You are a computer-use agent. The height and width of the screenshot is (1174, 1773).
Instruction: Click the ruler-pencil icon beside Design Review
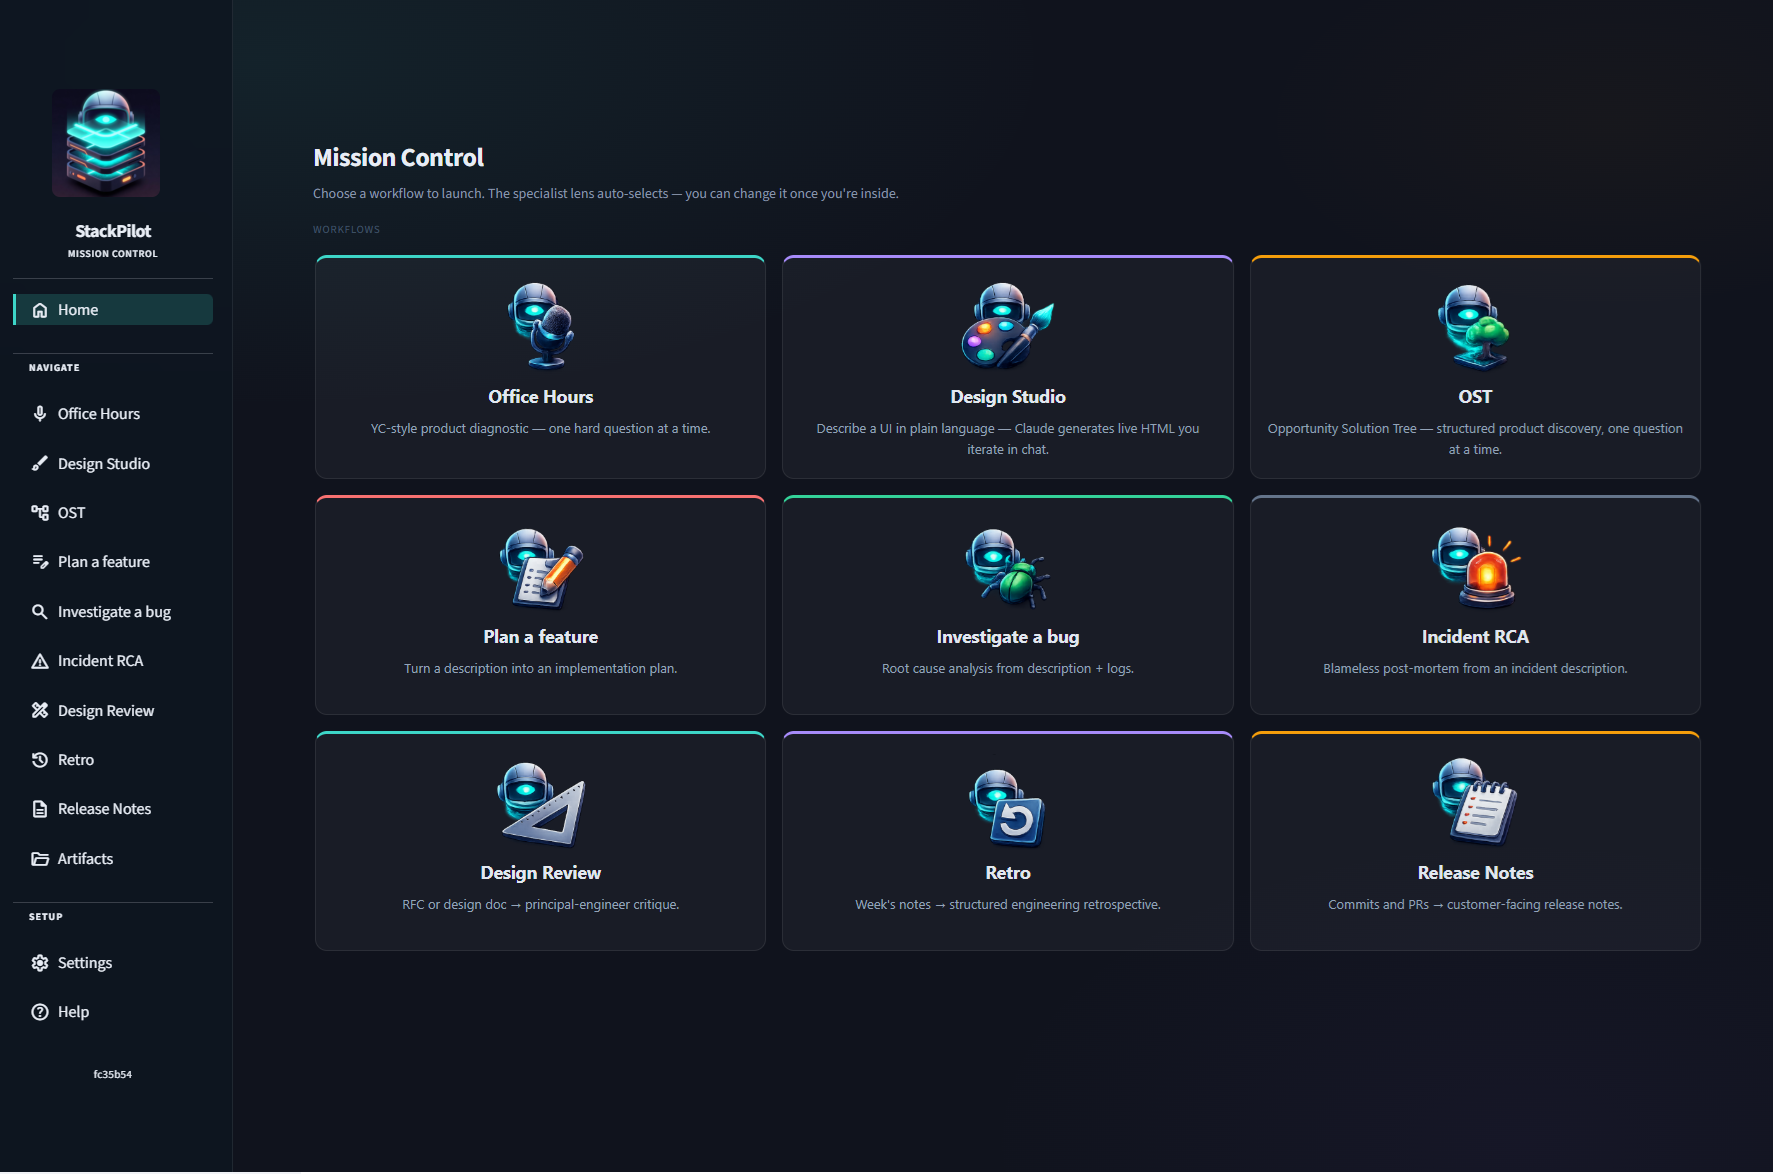pos(40,710)
